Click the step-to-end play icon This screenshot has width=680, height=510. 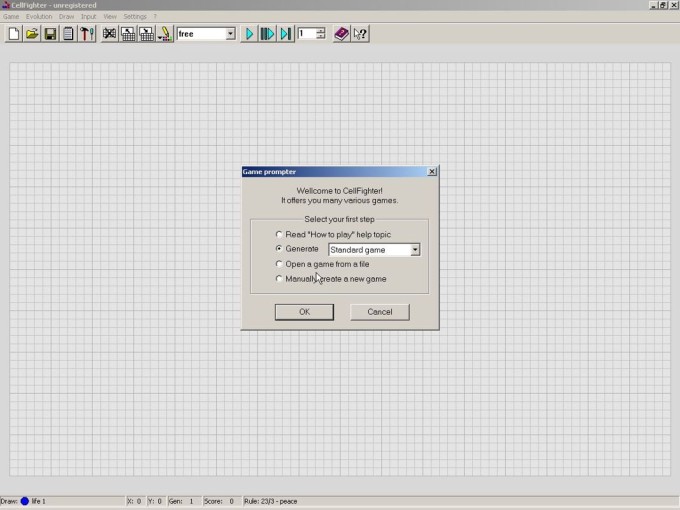(286, 34)
